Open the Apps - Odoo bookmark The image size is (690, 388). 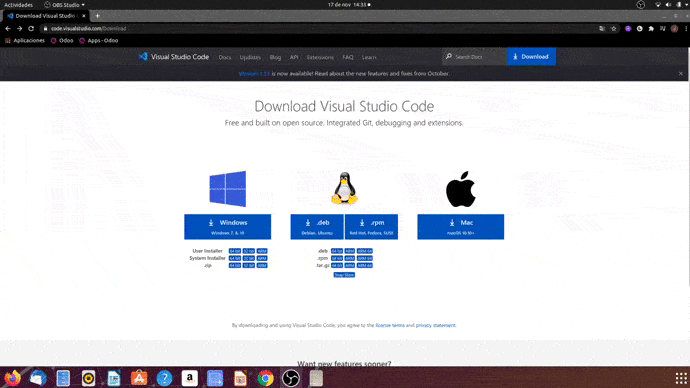[99, 40]
